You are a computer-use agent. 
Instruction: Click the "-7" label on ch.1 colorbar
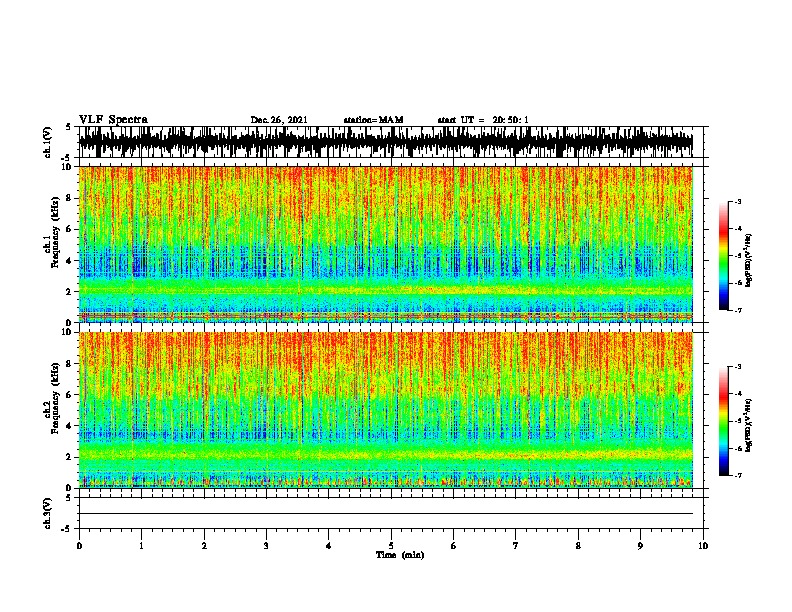point(738,310)
